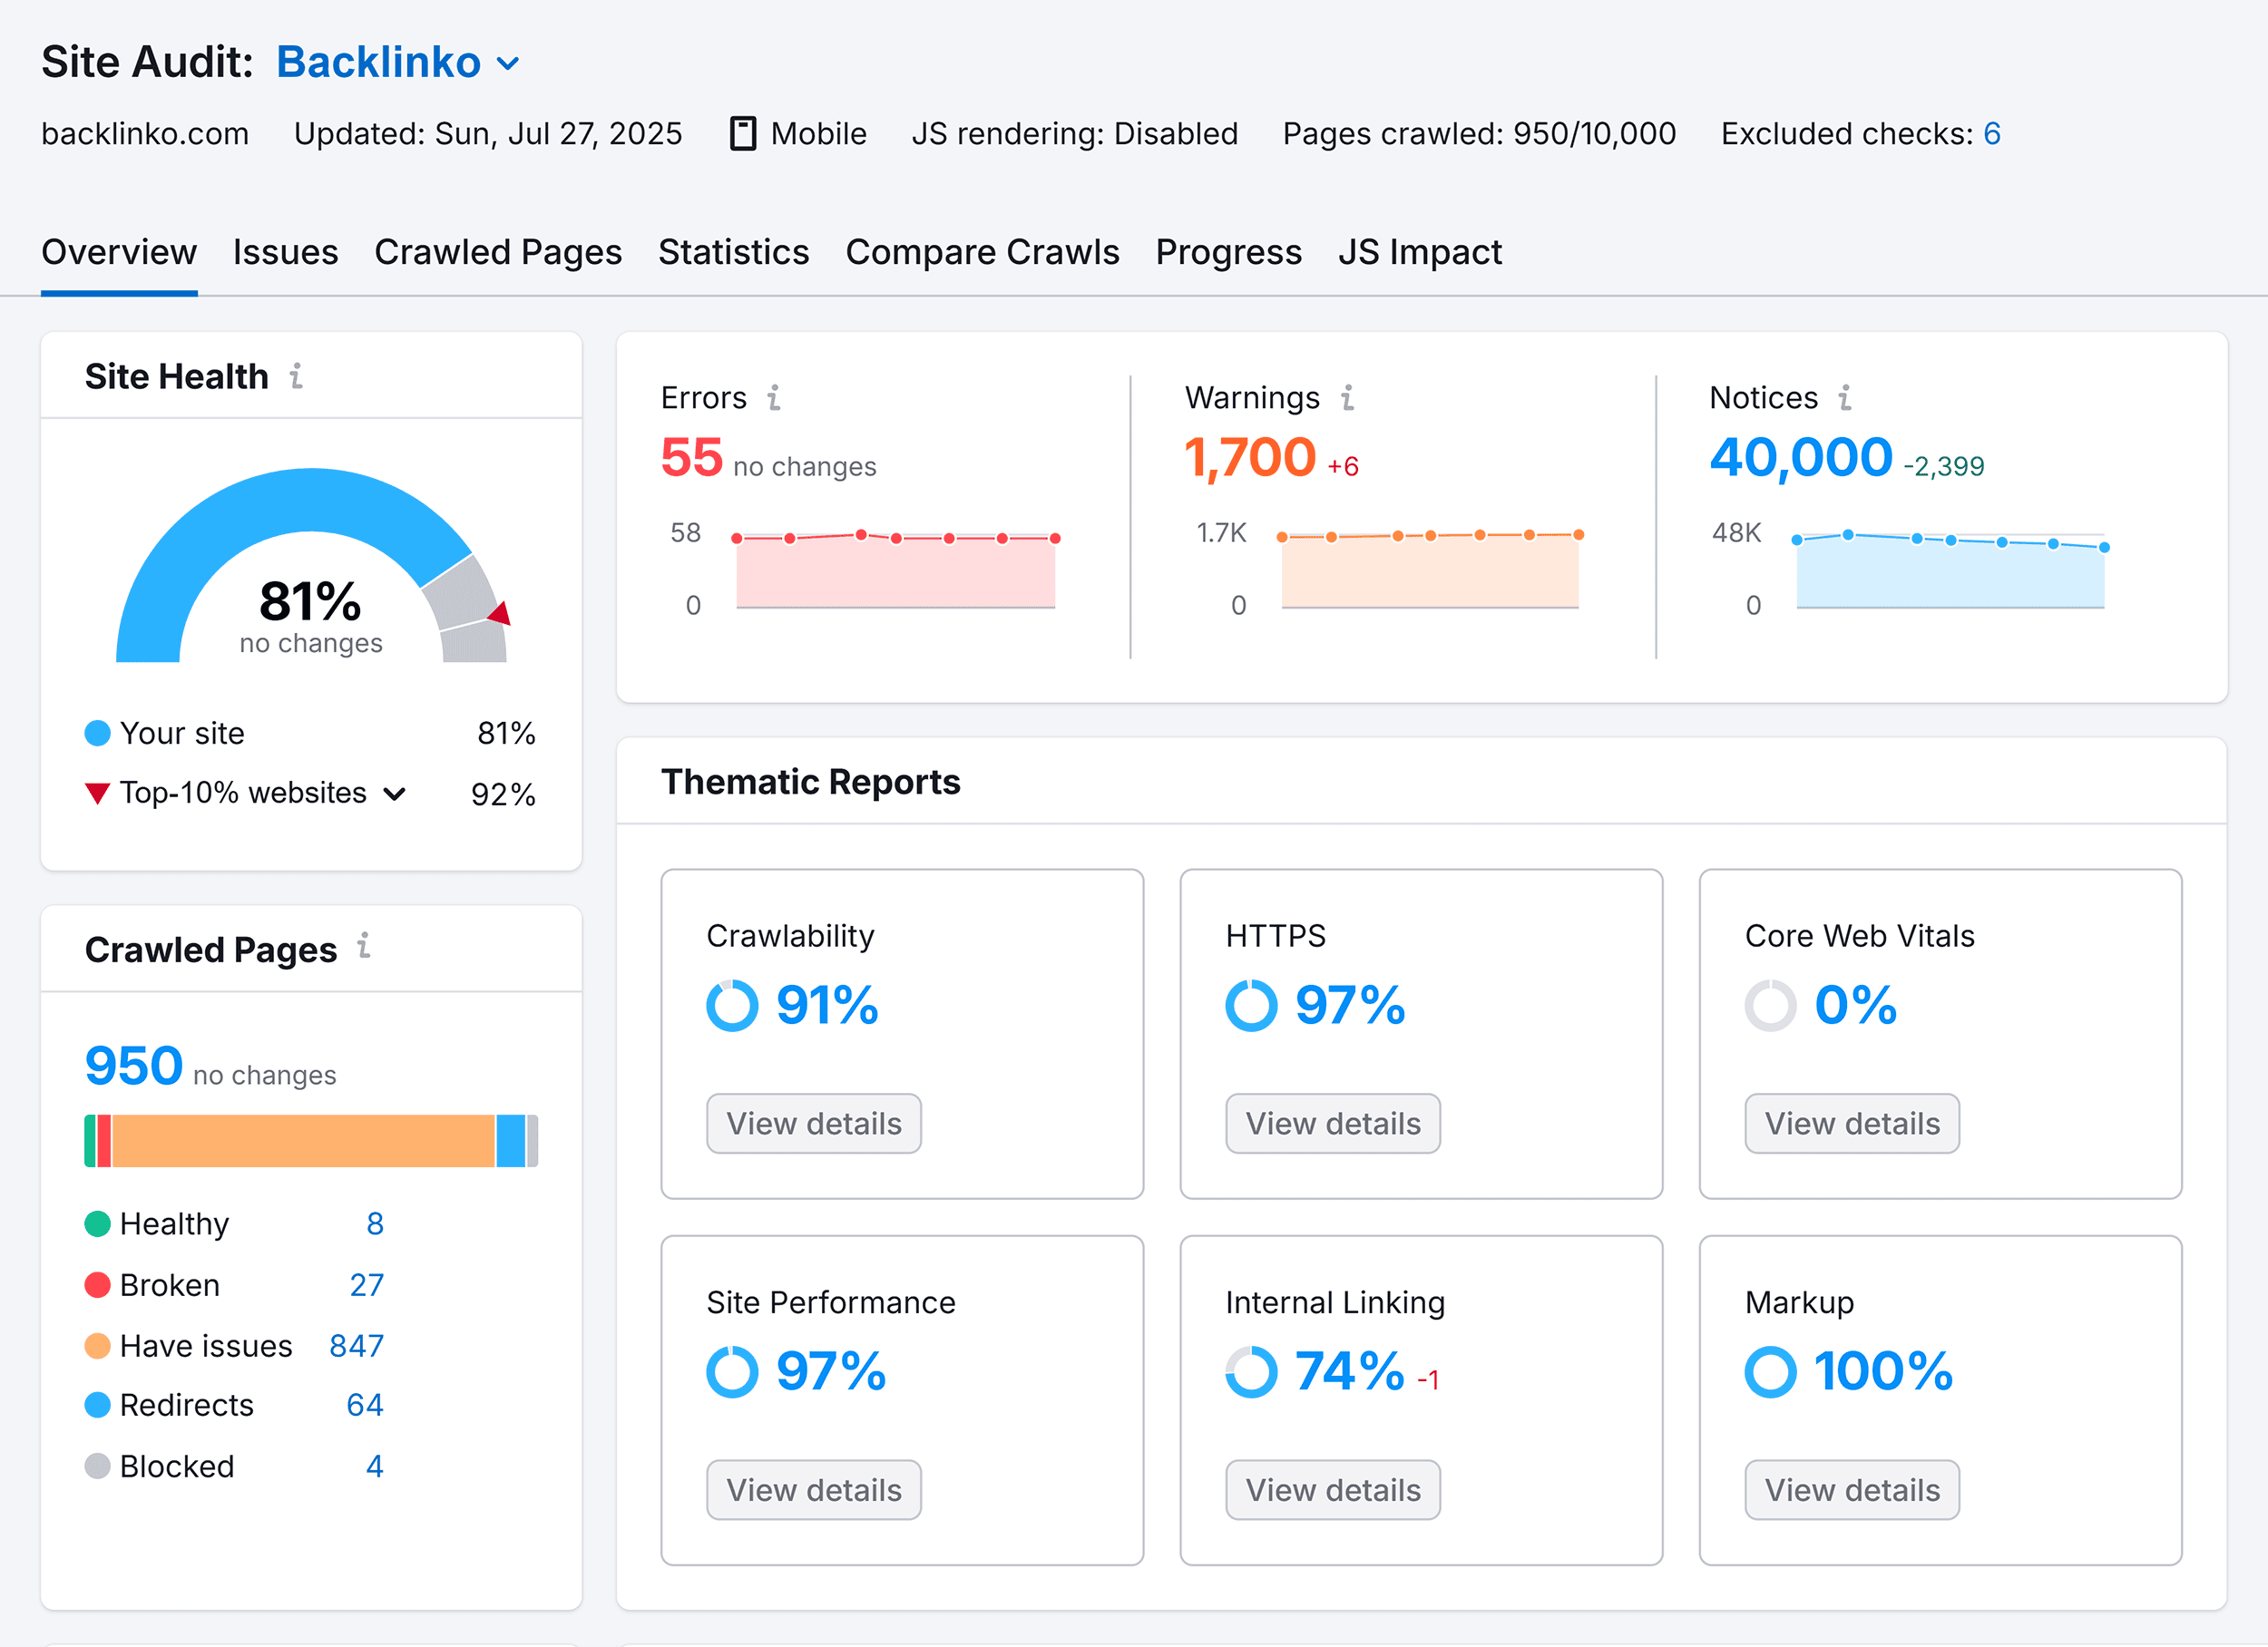
Task: Click the green Healthy legend dot
Action: click(97, 1224)
